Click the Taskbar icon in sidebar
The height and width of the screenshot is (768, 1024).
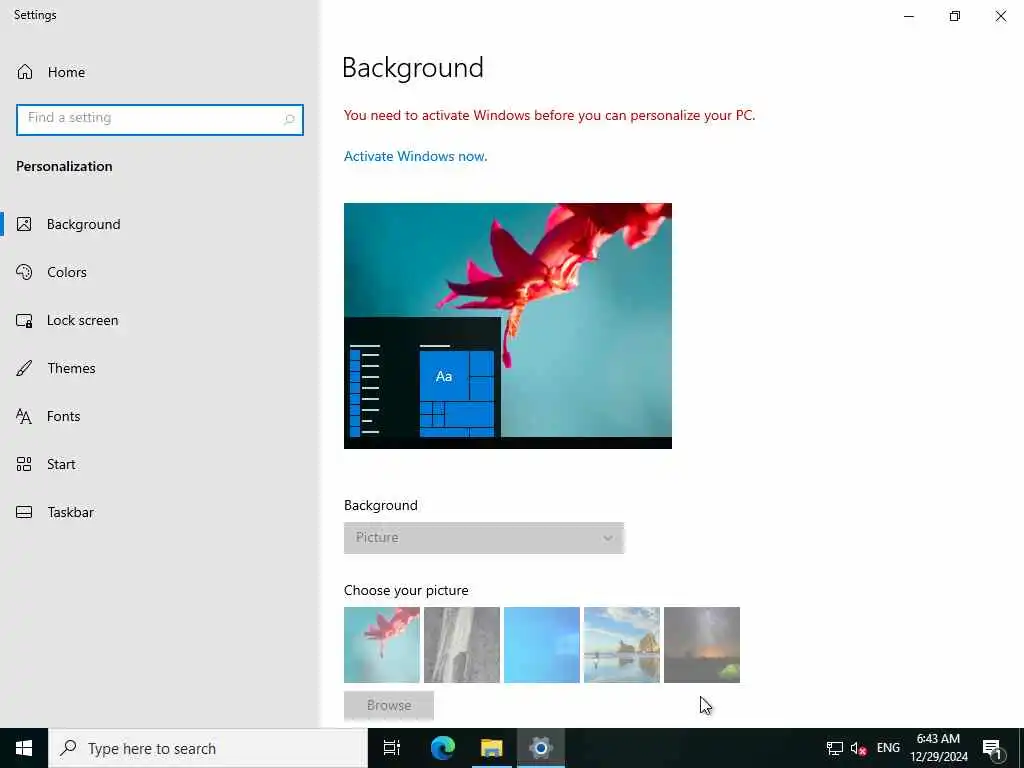pyautogui.click(x=24, y=512)
